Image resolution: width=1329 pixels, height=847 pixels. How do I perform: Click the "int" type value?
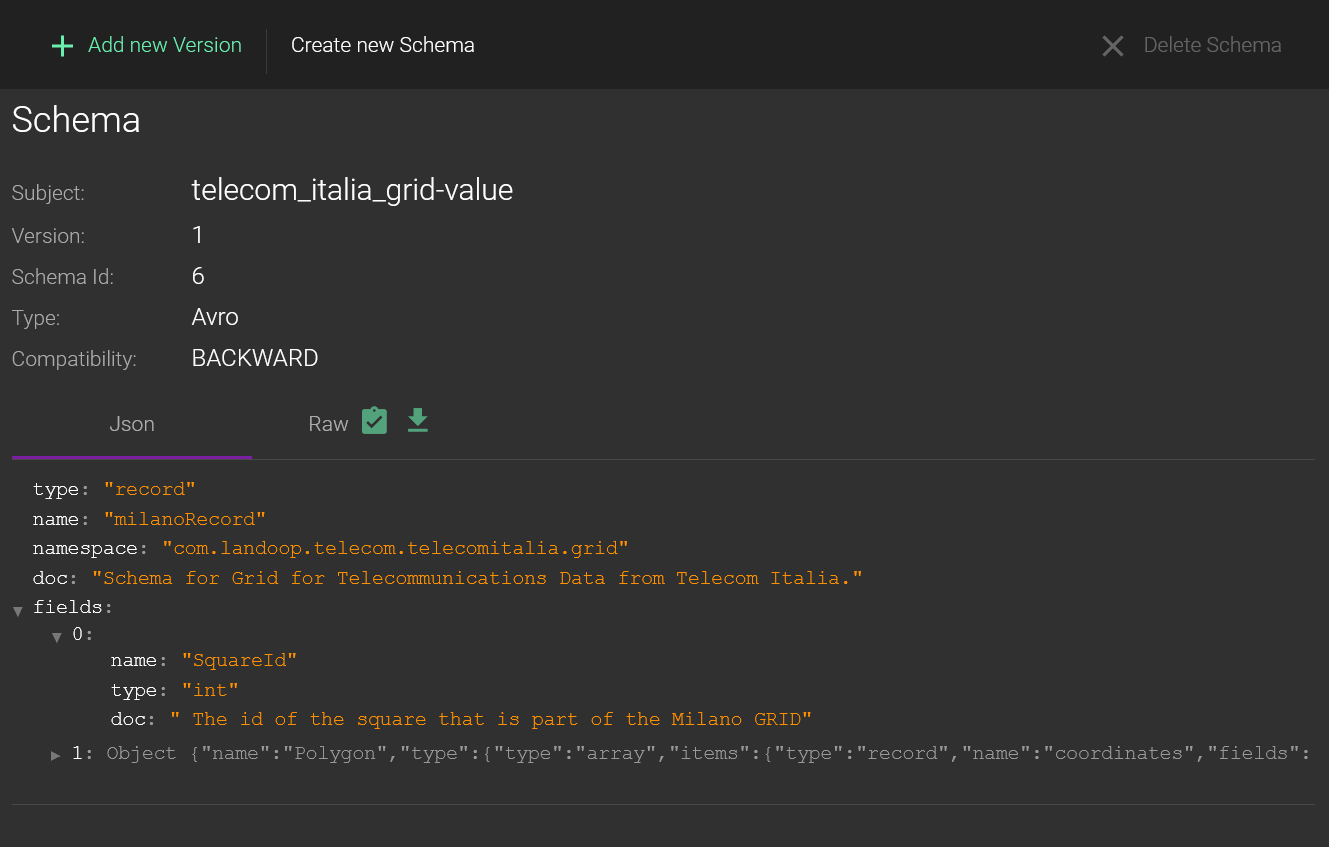click(x=210, y=690)
